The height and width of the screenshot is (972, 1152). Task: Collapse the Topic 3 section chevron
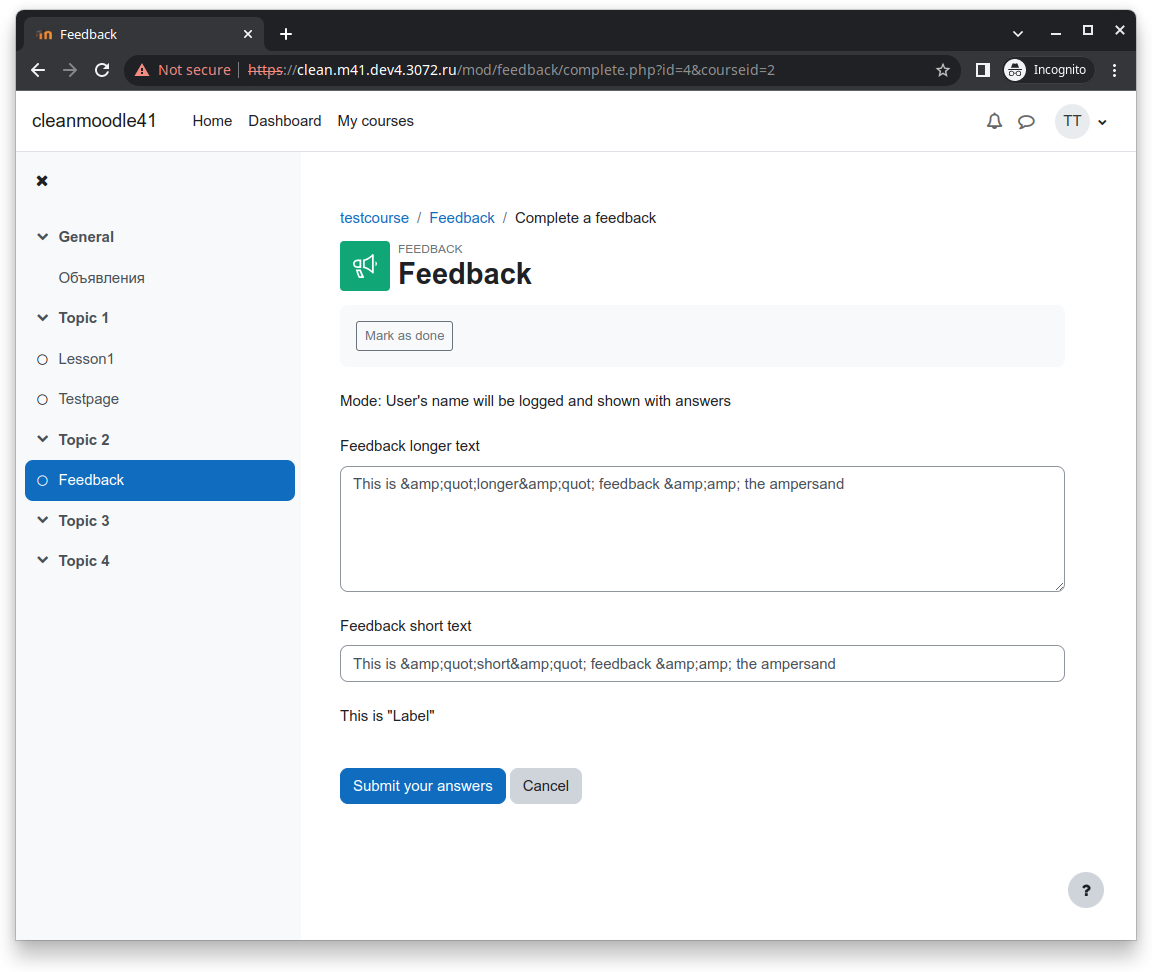coord(43,519)
